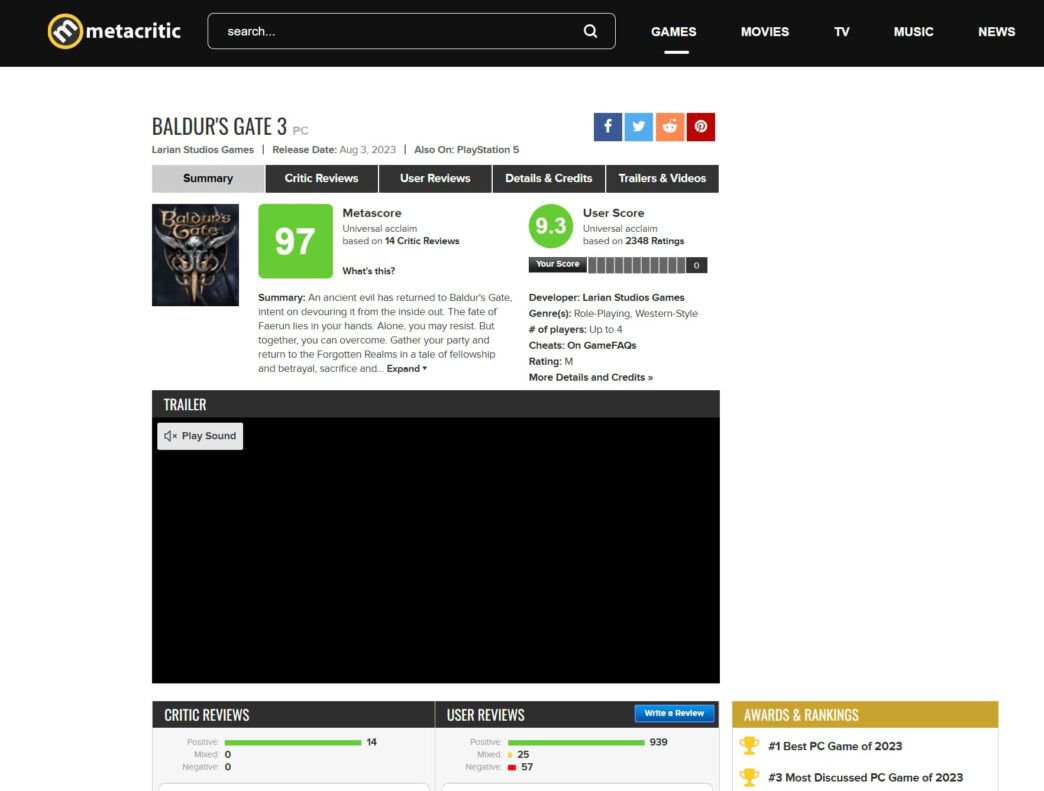Open the Movies menu
The image size is (1044, 791).
coord(765,32)
